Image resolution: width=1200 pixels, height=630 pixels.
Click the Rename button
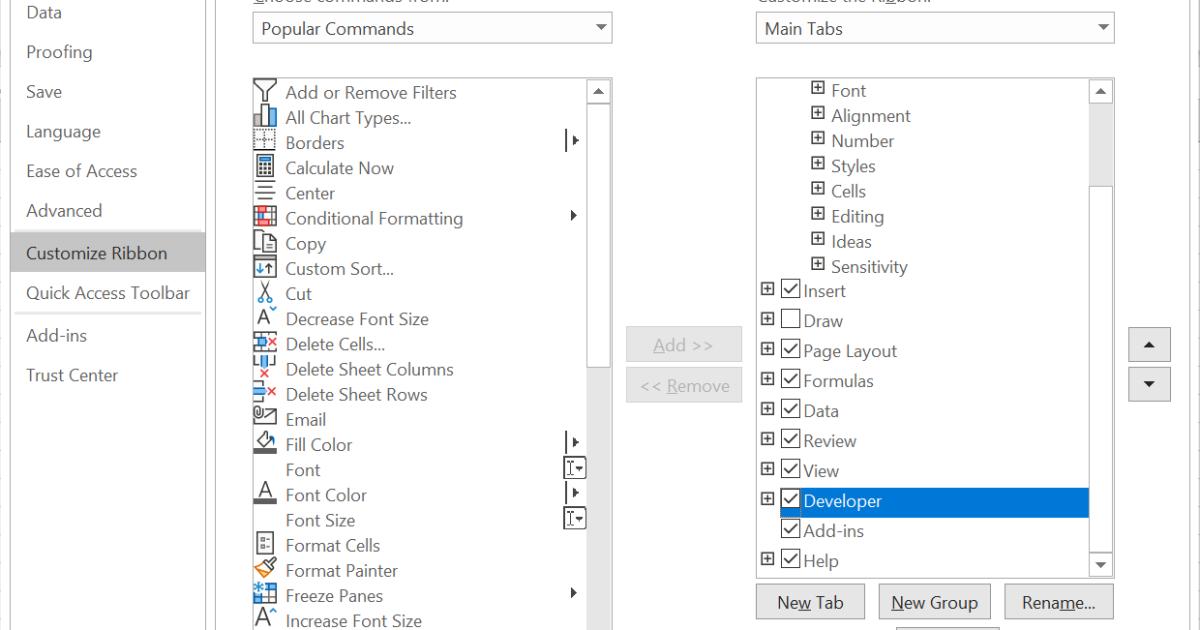(x=1058, y=603)
